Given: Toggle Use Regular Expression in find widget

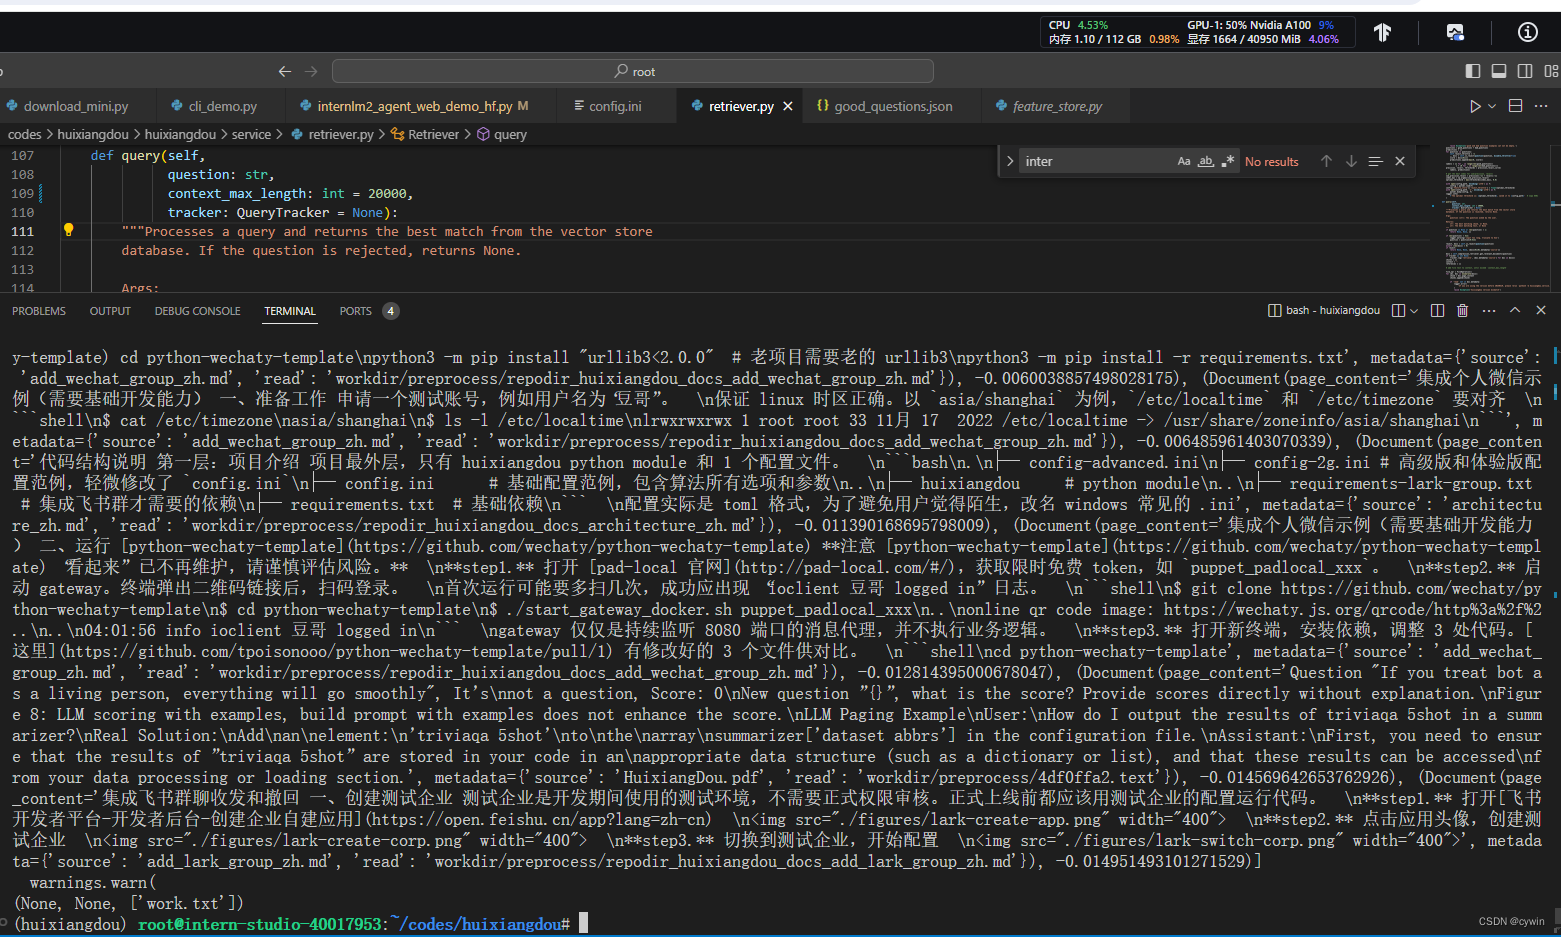Looking at the screenshot, I should tap(1228, 161).
